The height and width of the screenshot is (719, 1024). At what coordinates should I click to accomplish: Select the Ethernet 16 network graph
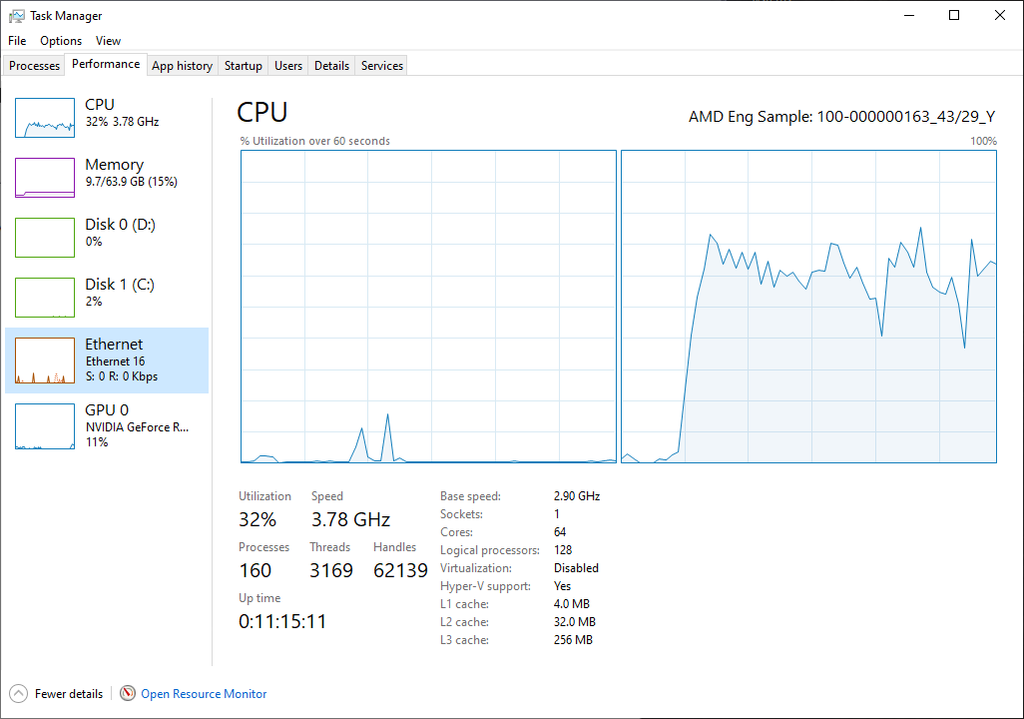[45, 361]
